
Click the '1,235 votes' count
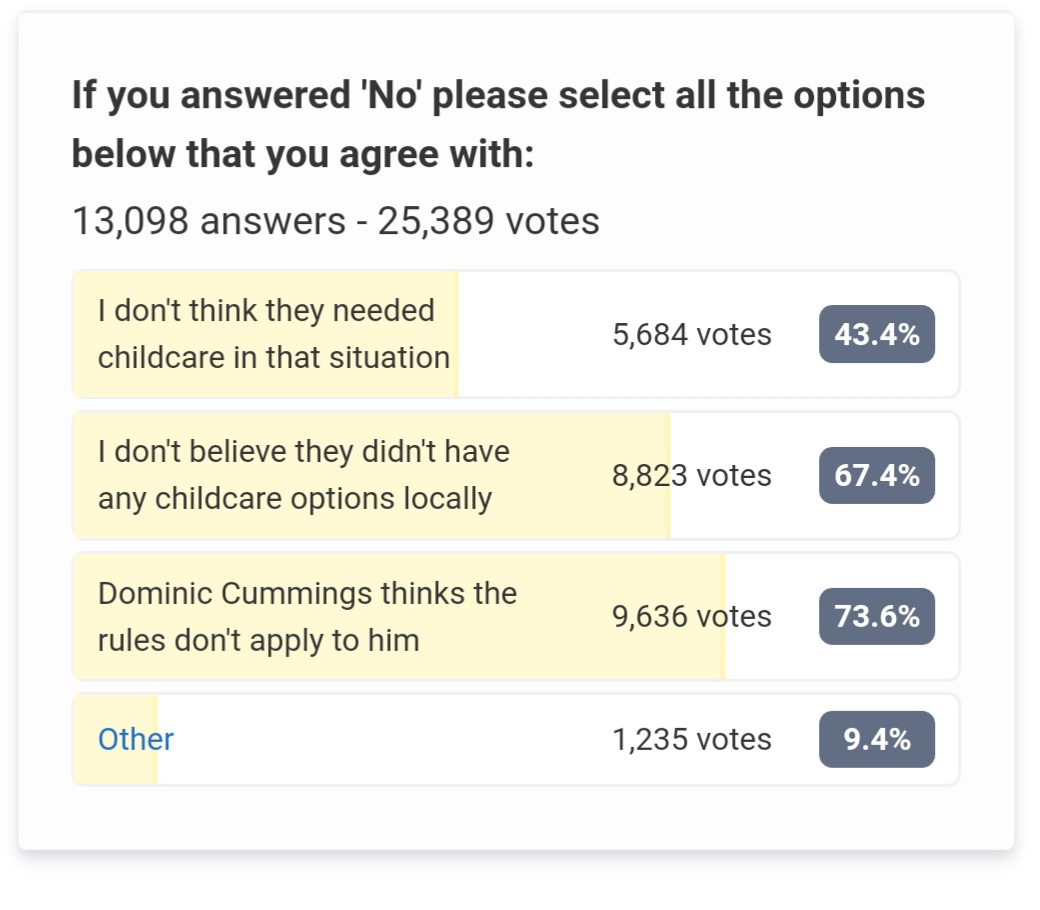[692, 740]
